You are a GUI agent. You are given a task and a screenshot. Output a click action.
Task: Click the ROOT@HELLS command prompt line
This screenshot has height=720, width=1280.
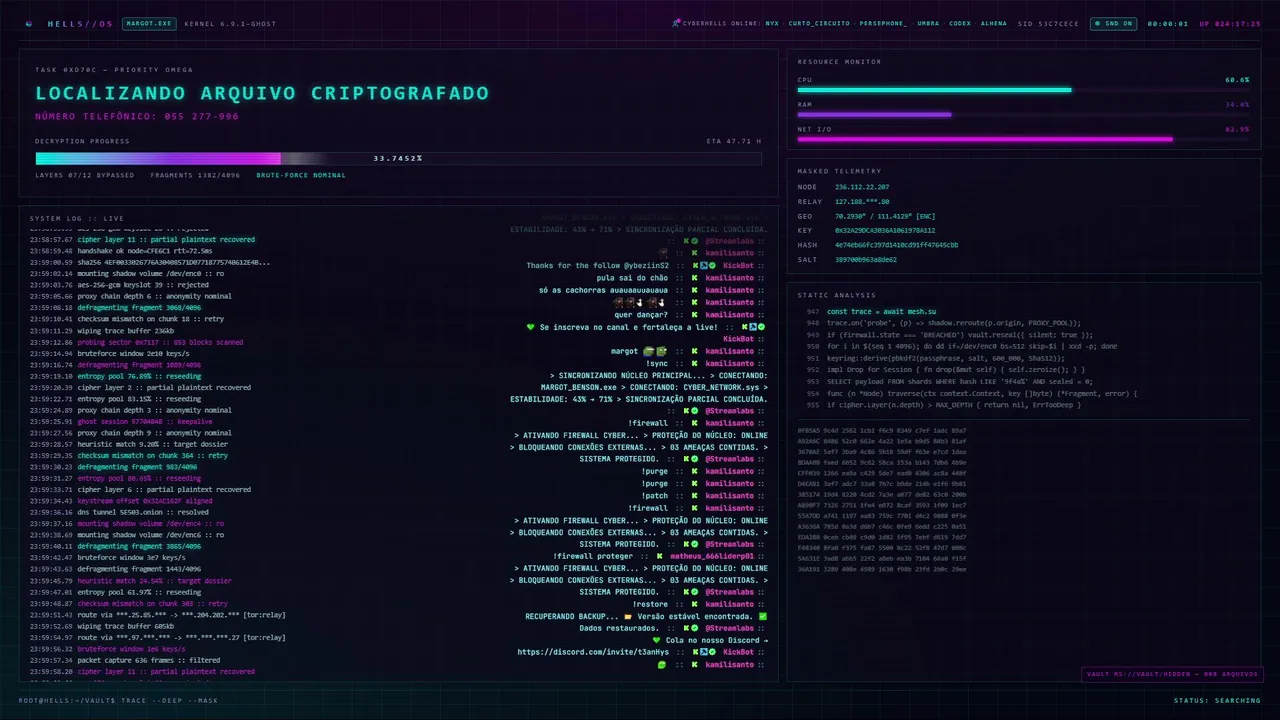pos(117,700)
